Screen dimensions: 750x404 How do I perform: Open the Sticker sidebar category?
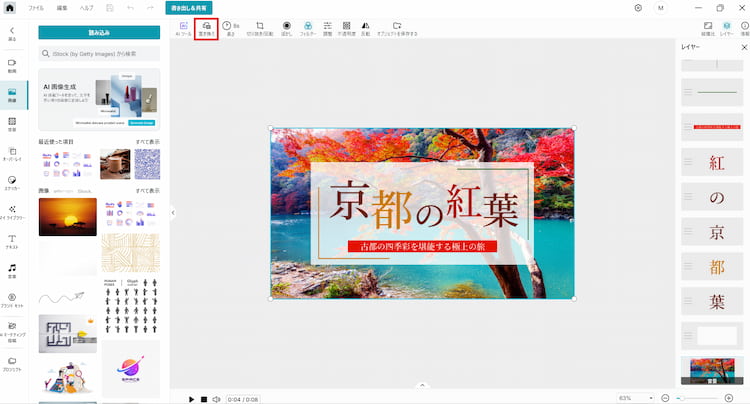(x=12, y=183)
